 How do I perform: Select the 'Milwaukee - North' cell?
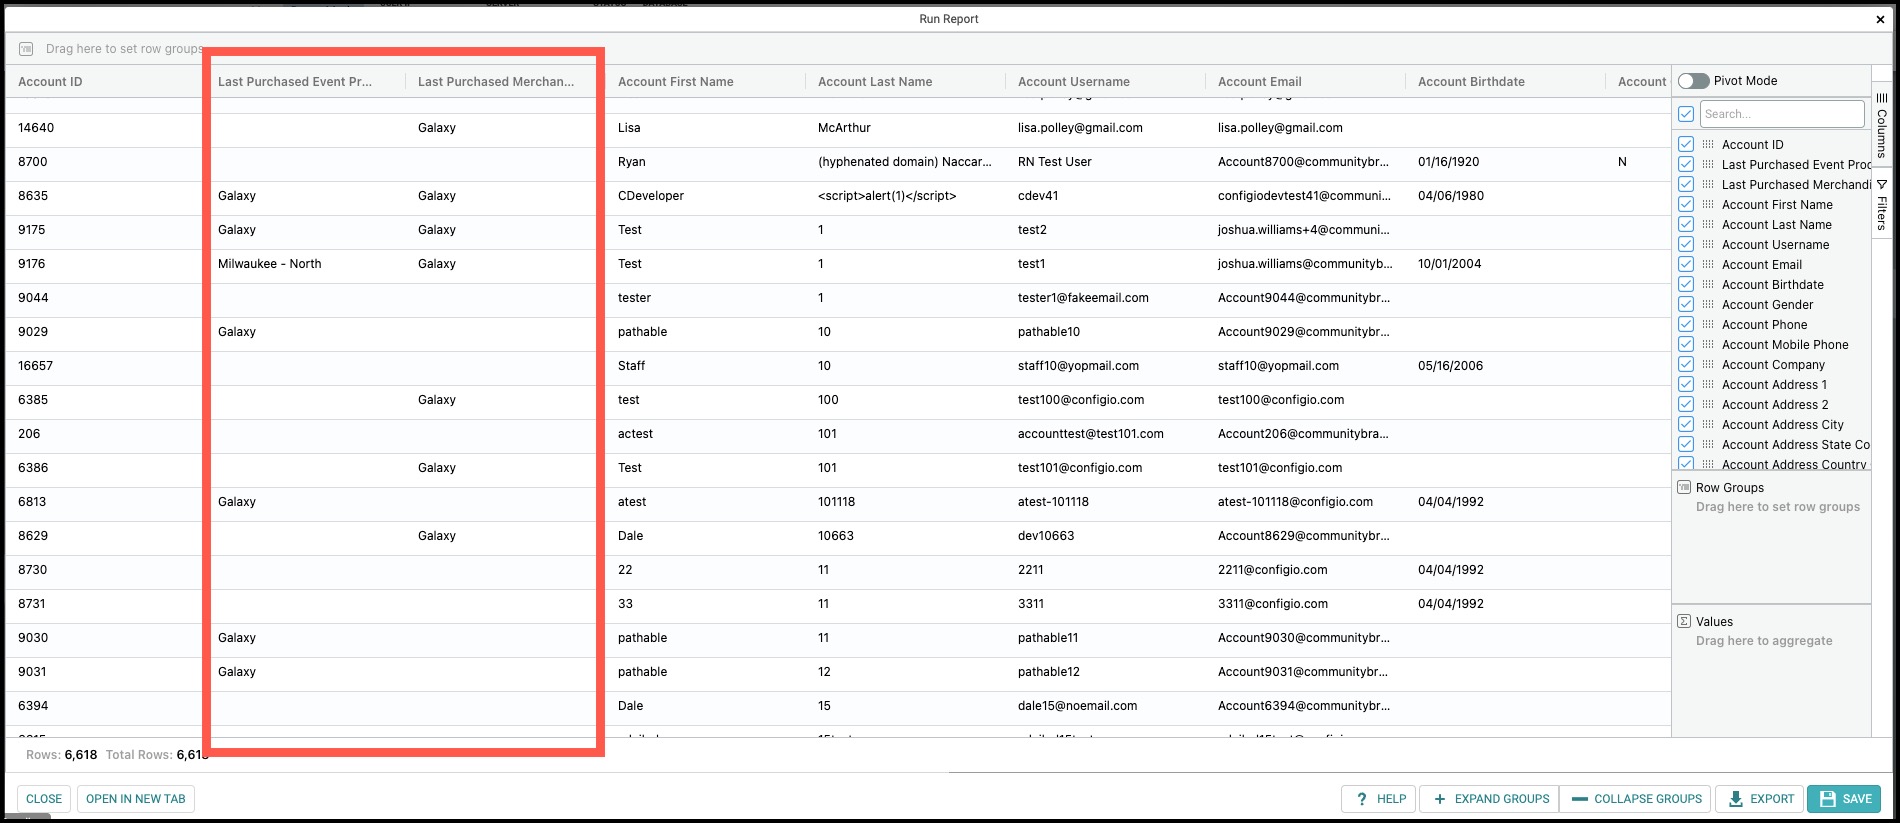click(x=270, y=264)
